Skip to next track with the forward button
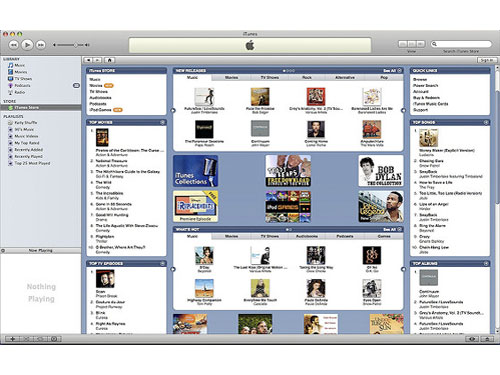Screen dimensions: 500x375 41,45
